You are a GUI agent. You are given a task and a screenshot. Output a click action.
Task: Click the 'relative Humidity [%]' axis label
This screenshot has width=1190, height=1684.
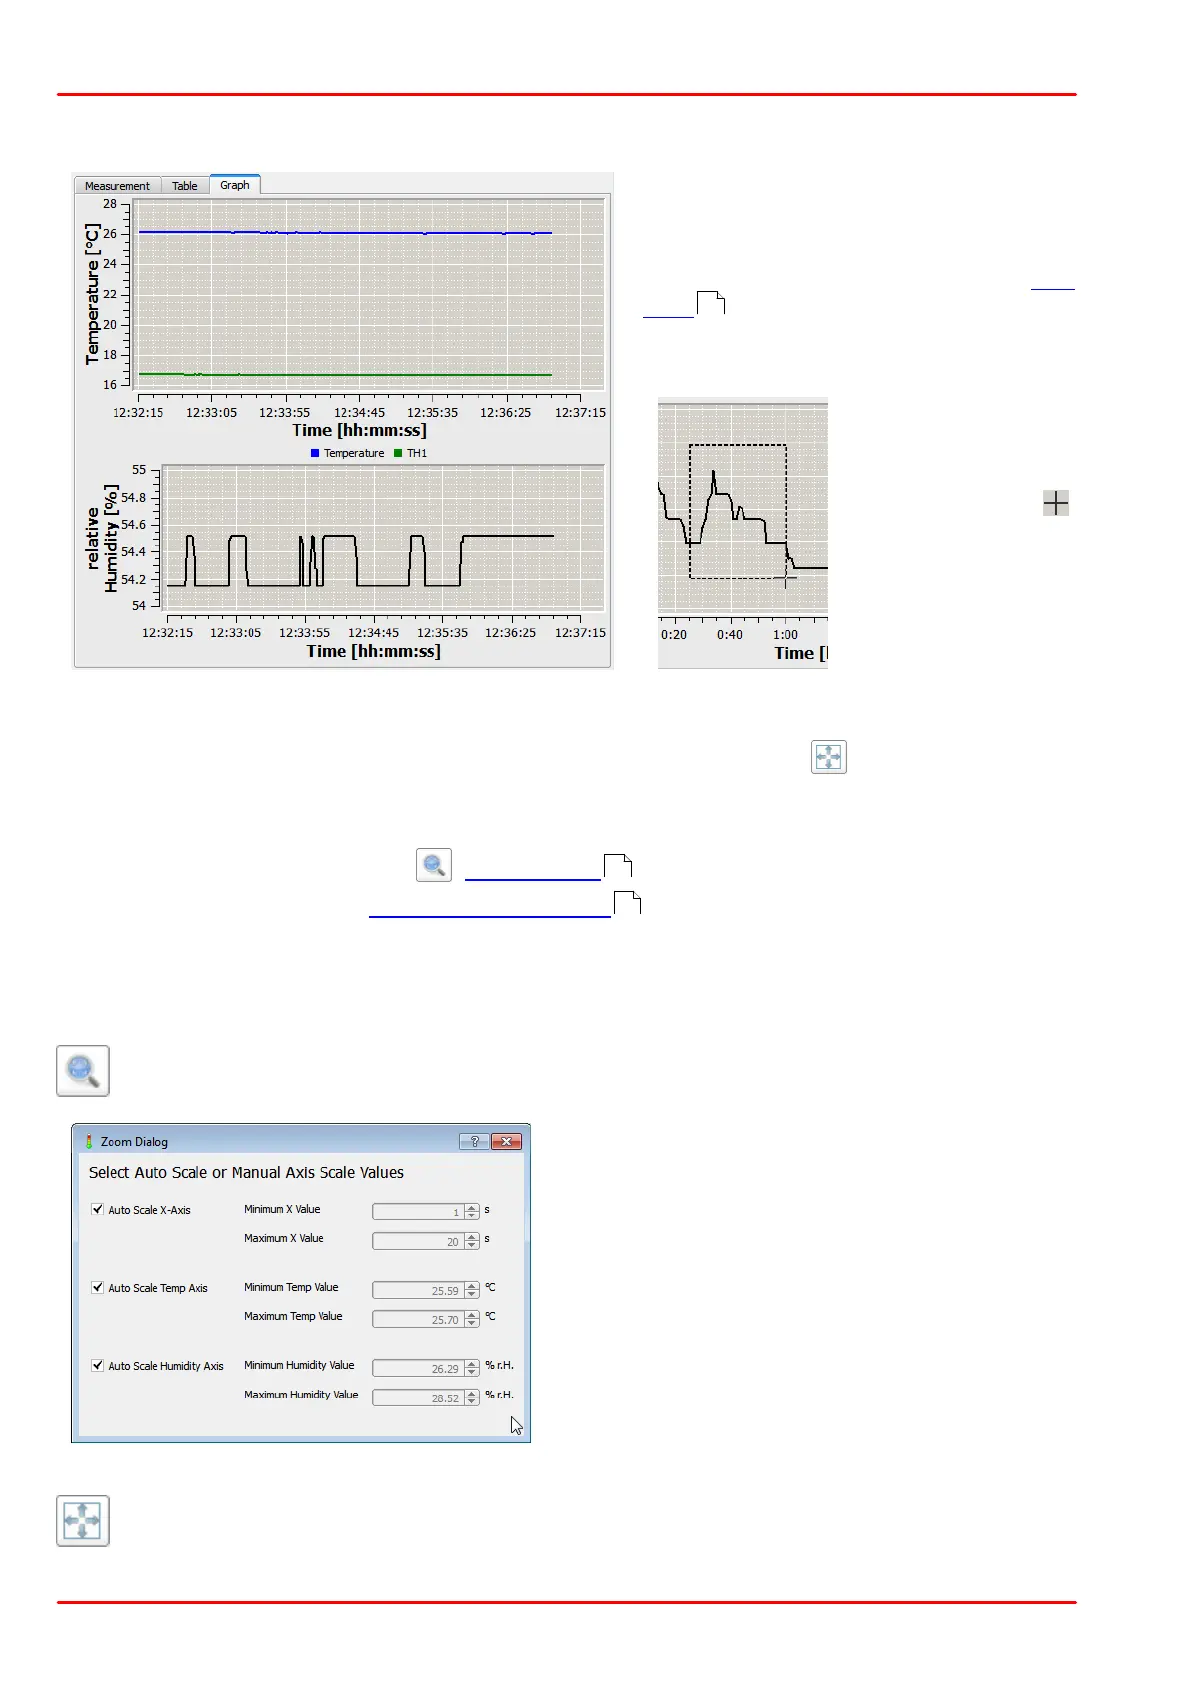point(102,538)
